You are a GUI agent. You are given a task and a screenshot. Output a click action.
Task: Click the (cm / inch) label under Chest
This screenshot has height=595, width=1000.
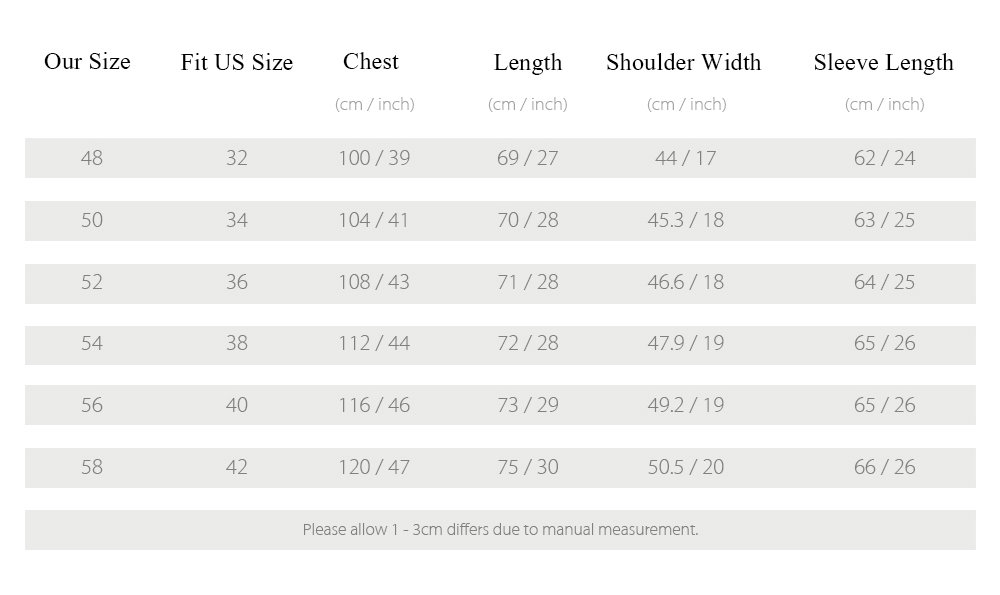pos(375,104)
